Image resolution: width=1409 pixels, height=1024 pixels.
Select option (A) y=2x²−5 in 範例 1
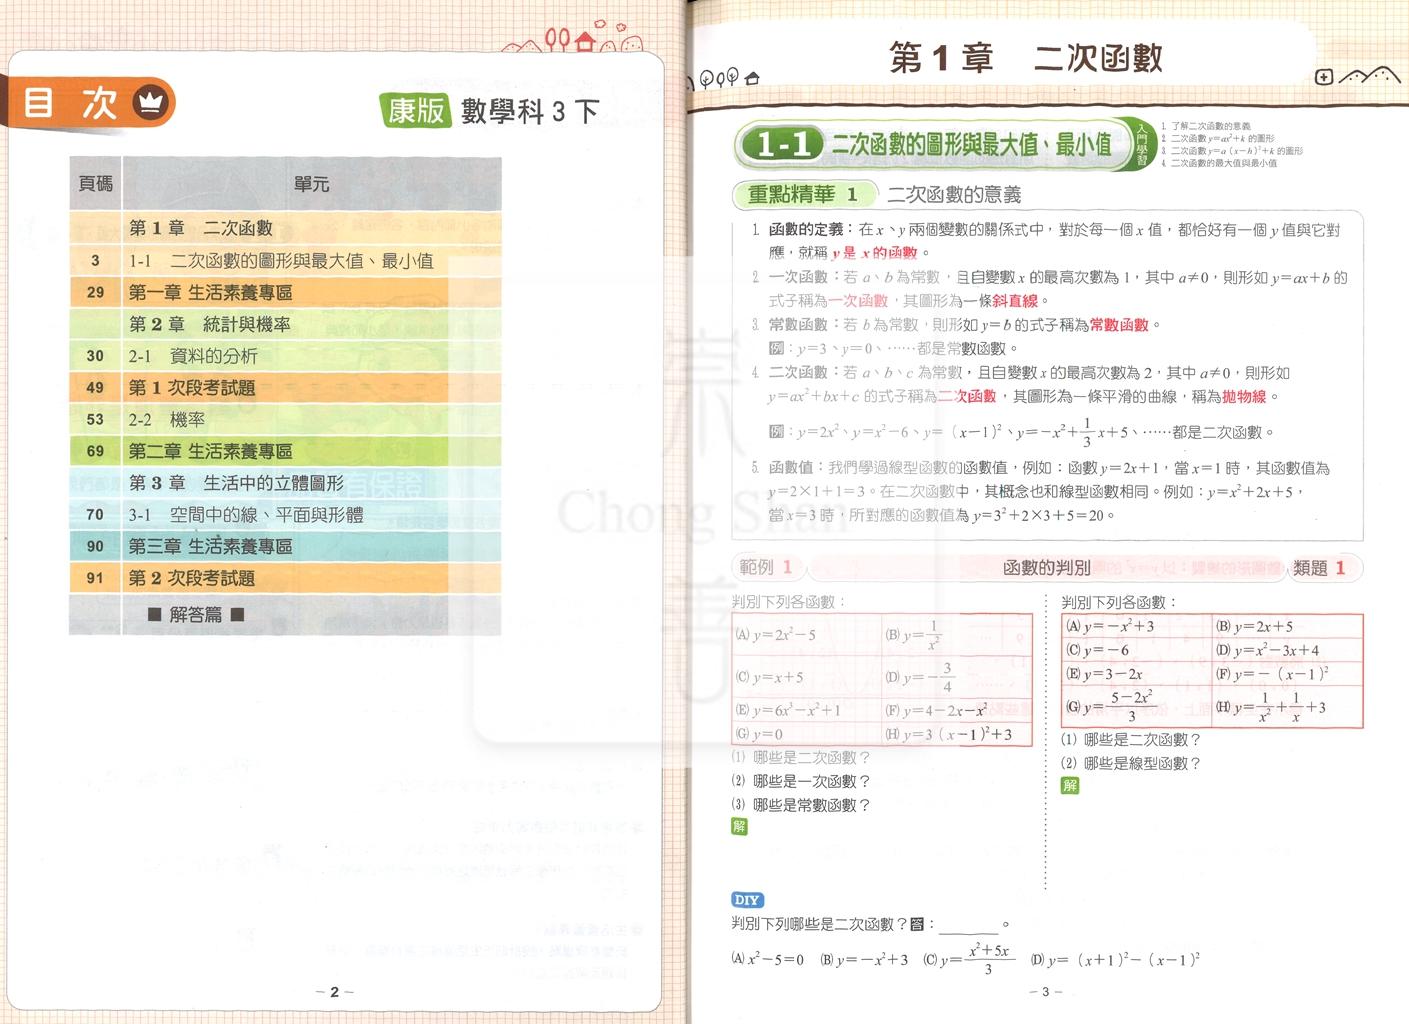776,635
